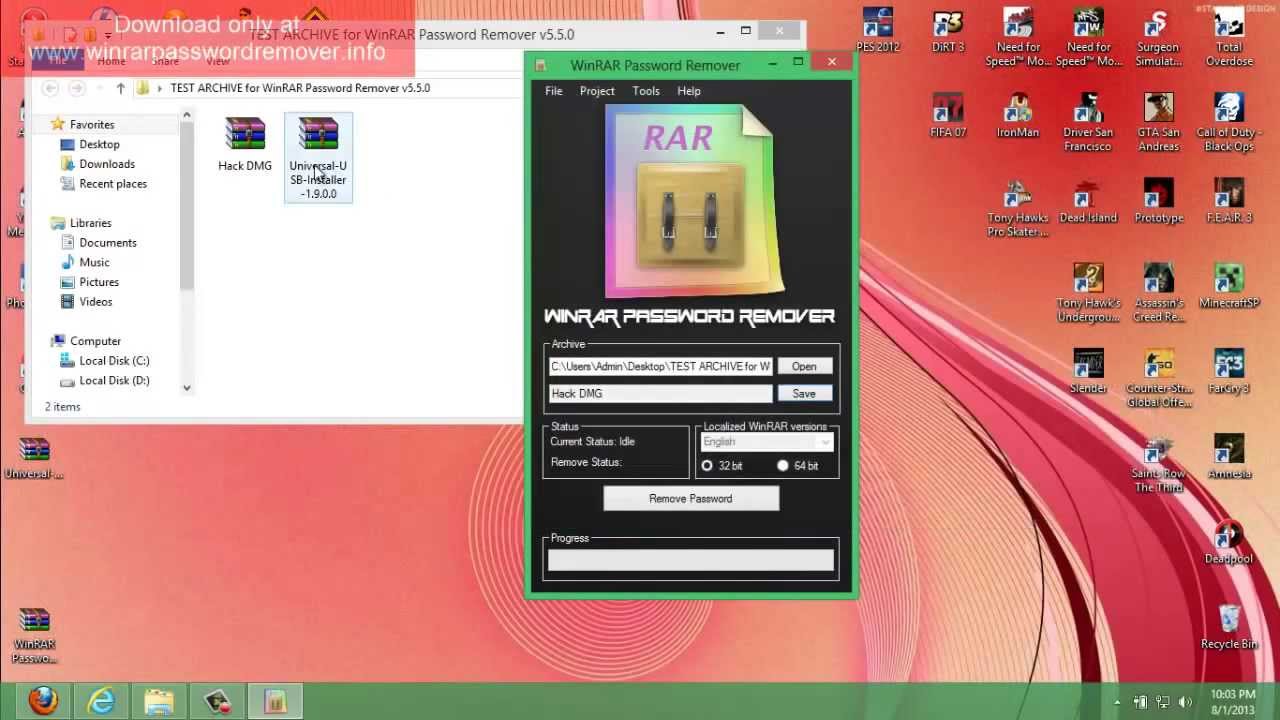Click the volume icon in system tray
This screenshot has width=1280, height=720.
[1186, 702]
